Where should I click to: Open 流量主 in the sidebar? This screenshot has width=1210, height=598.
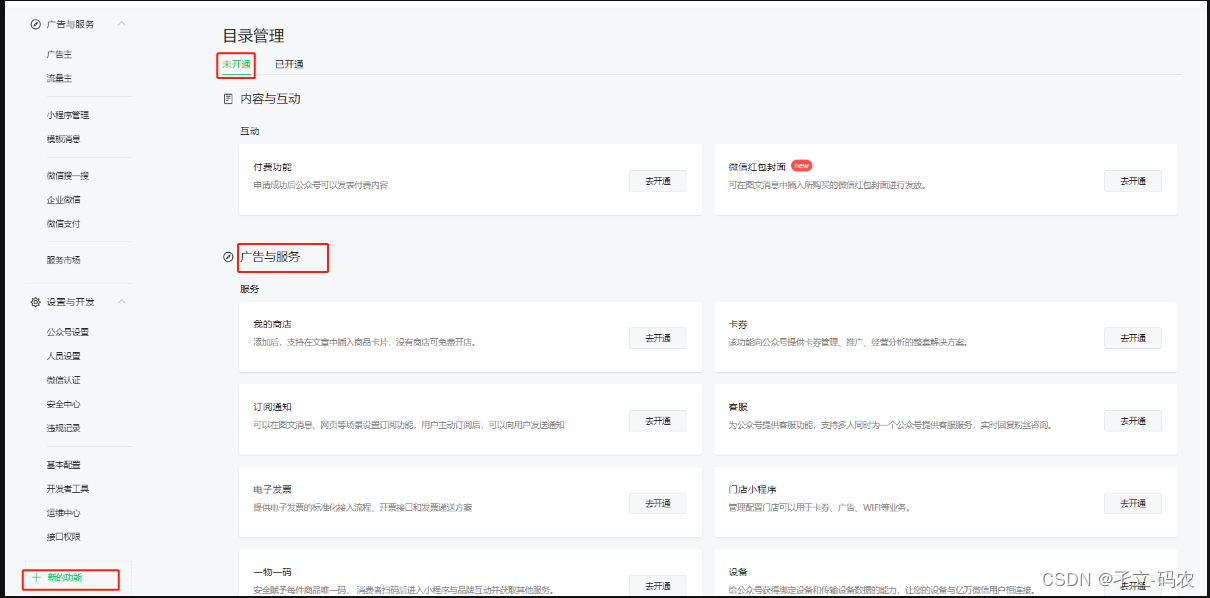coord(59,78)
